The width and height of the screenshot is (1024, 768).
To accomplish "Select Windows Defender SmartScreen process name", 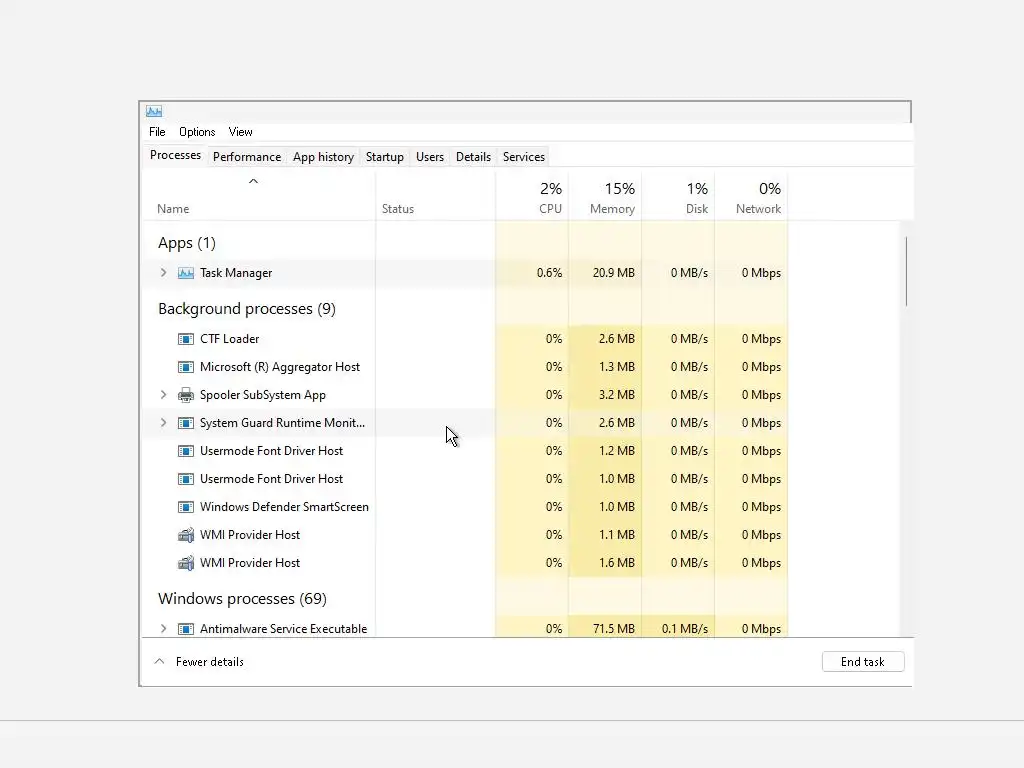I will tap(284, 507).
